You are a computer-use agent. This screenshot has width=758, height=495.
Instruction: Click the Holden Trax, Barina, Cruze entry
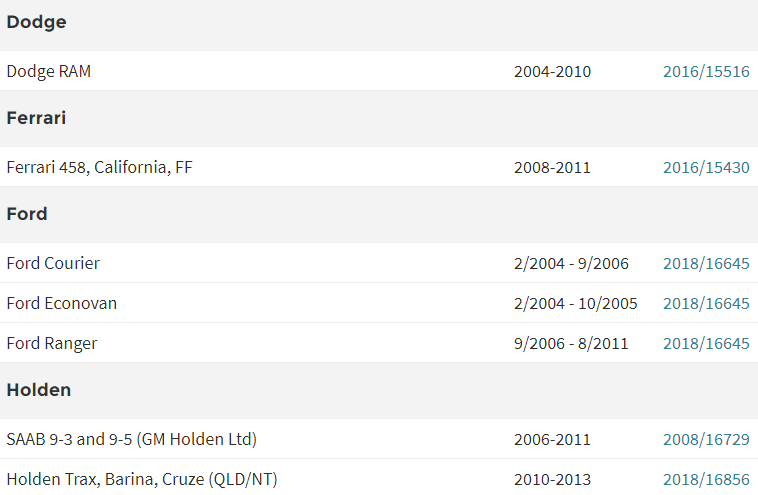142,480
